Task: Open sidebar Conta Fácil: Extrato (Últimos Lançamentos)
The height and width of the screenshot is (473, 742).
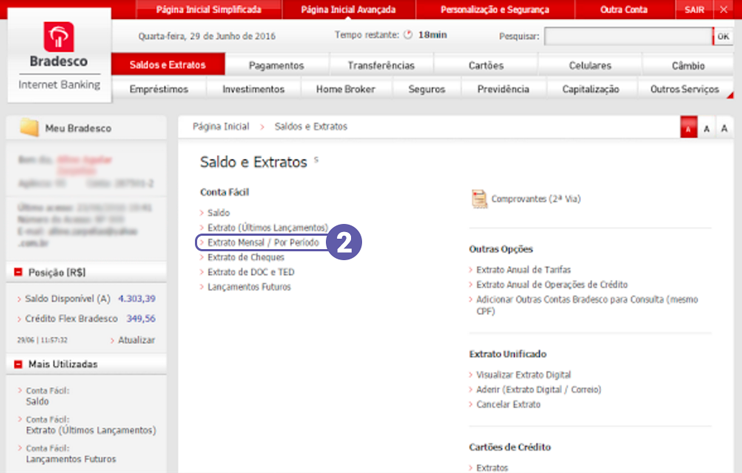Action: [x=91, y=425]
